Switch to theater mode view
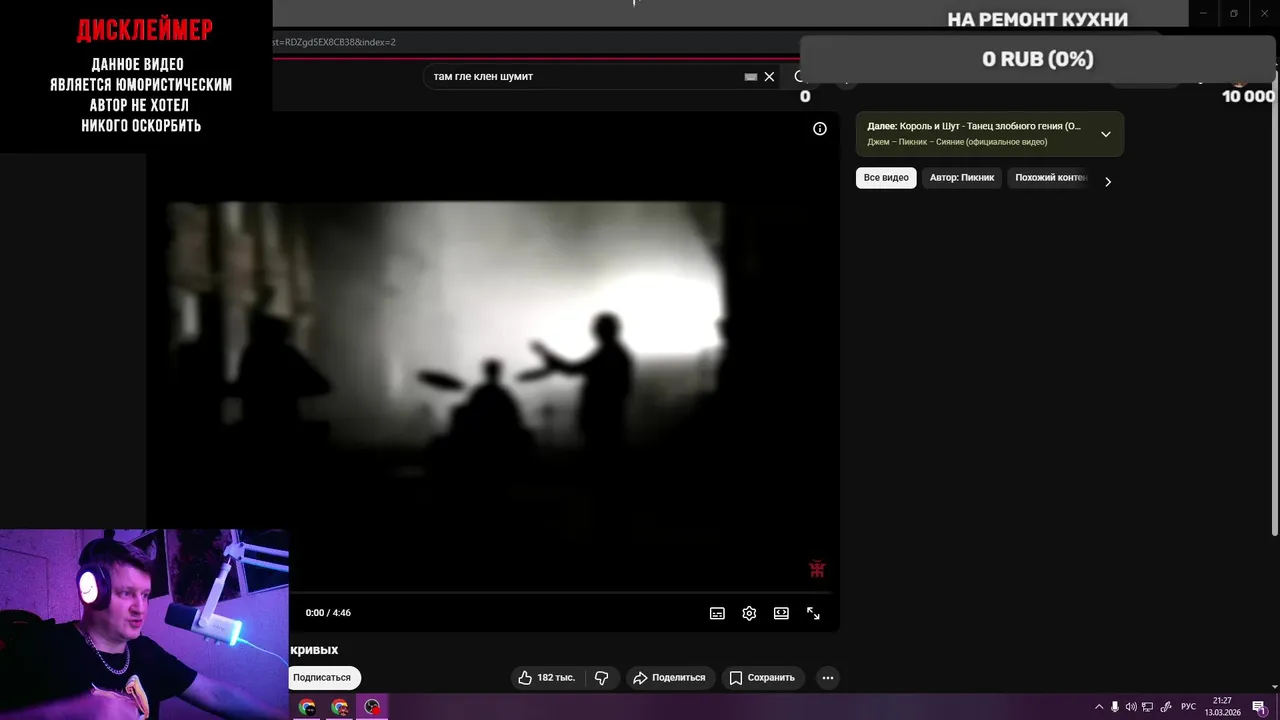The image size is (1280, 720). (781, 613)
